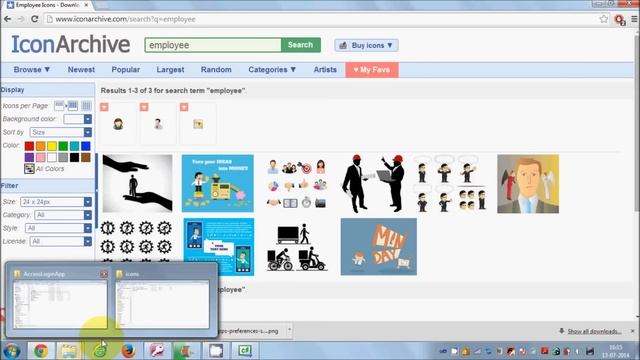Viewport: 640px width, 360px height.
Task: Filter by the green color swatch
Action: click(63, 146)
